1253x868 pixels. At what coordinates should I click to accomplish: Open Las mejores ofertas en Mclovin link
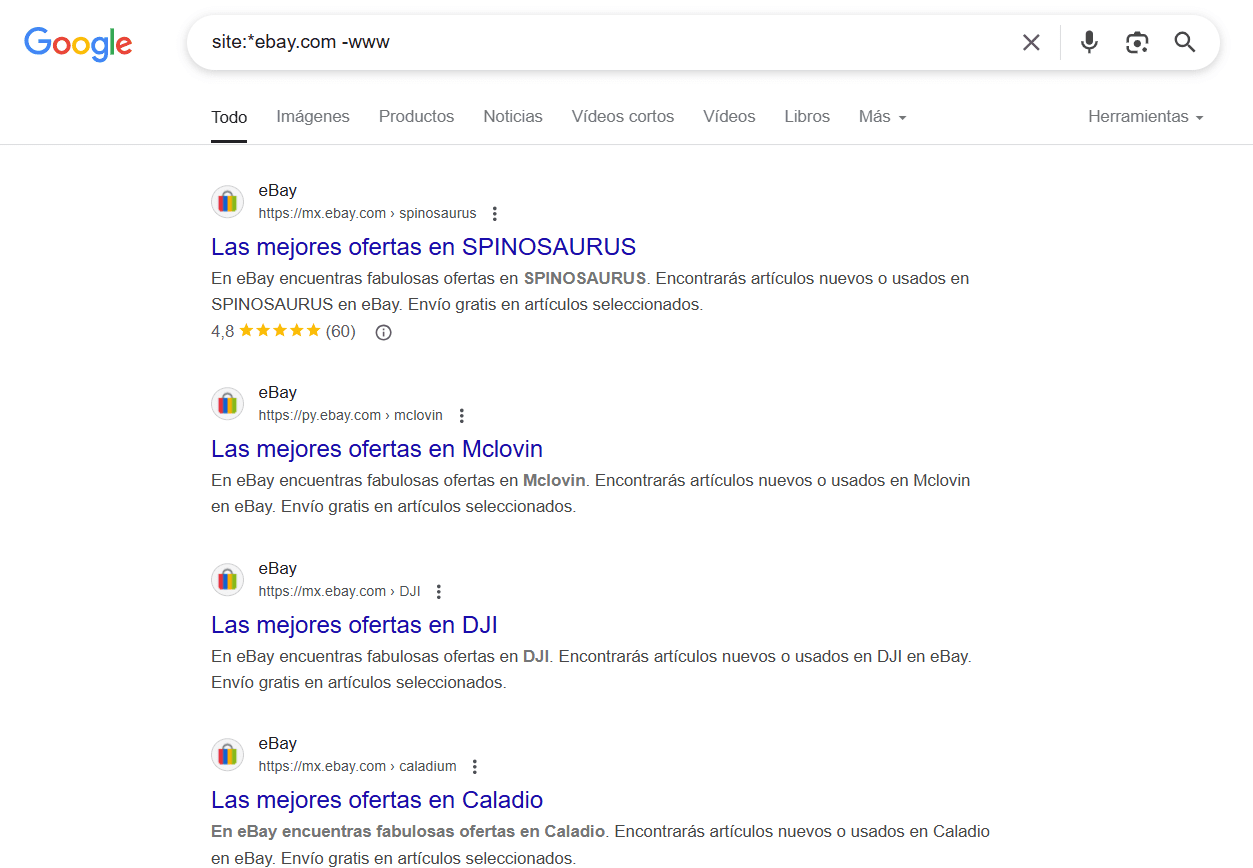[377, 449]
